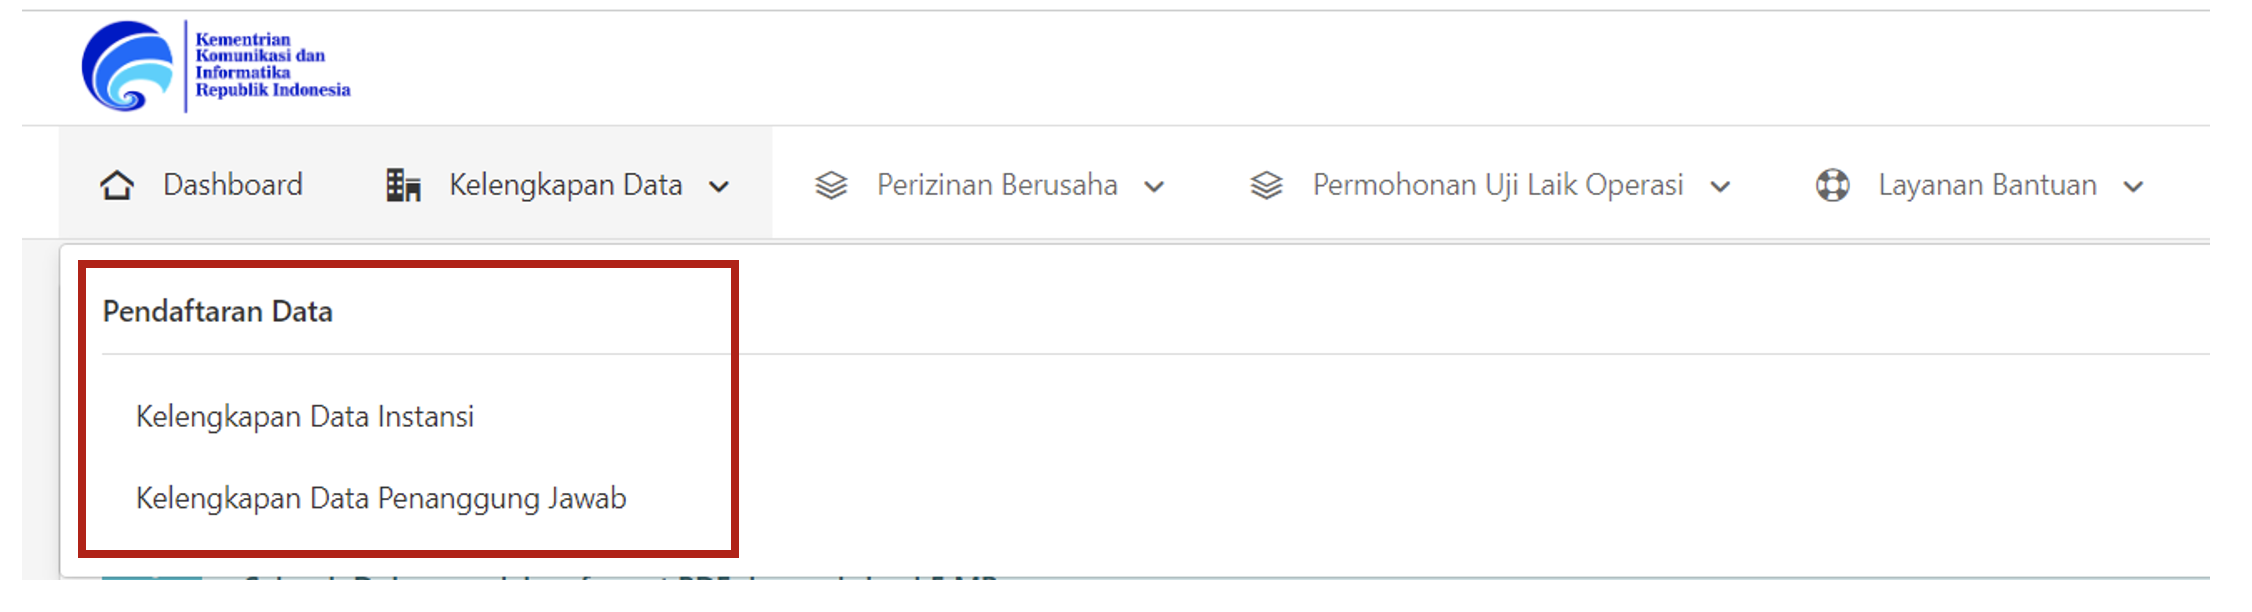Go to the Dashboard menu label

click(x=232, y=185)
